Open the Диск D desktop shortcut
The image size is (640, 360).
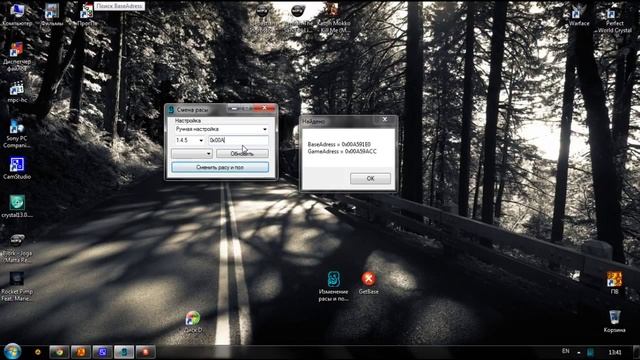[x=193, y=322]
